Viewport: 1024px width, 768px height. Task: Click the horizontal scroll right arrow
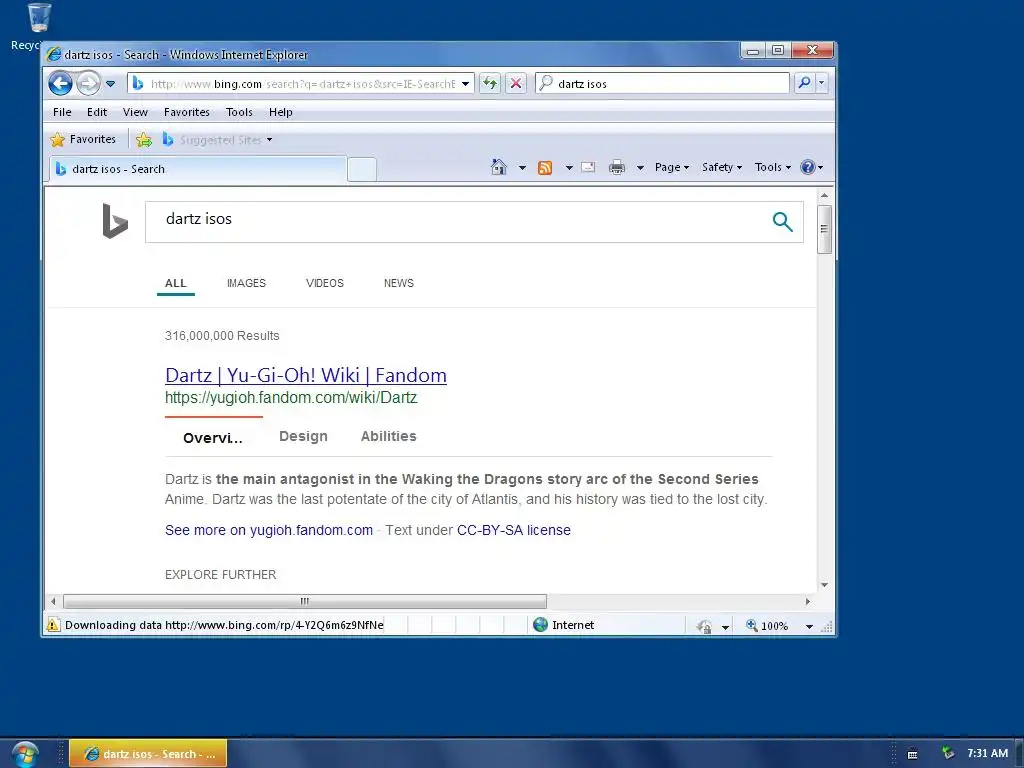(x=808, y=601)
